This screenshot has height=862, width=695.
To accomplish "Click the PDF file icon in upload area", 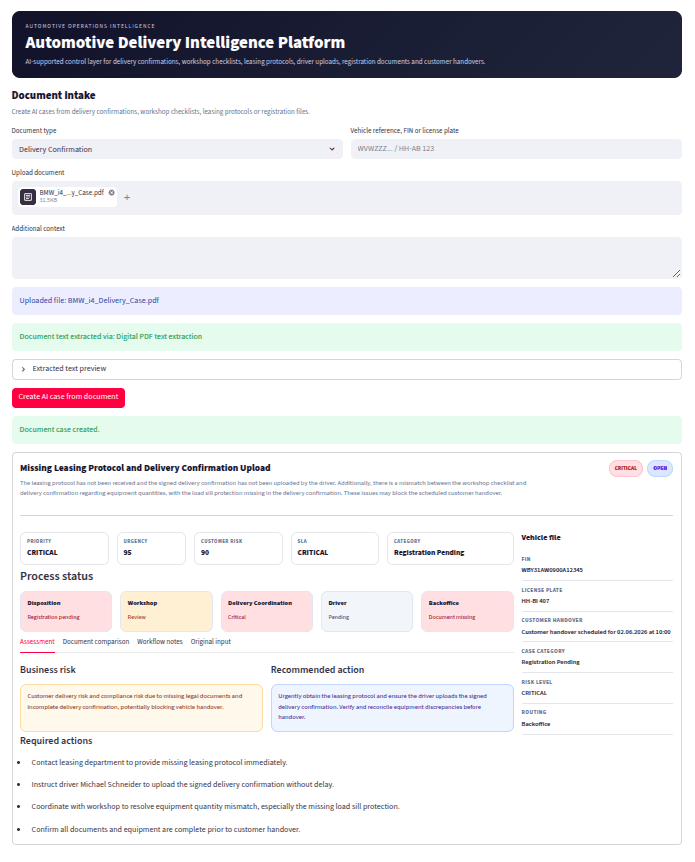I will point(28,197).
